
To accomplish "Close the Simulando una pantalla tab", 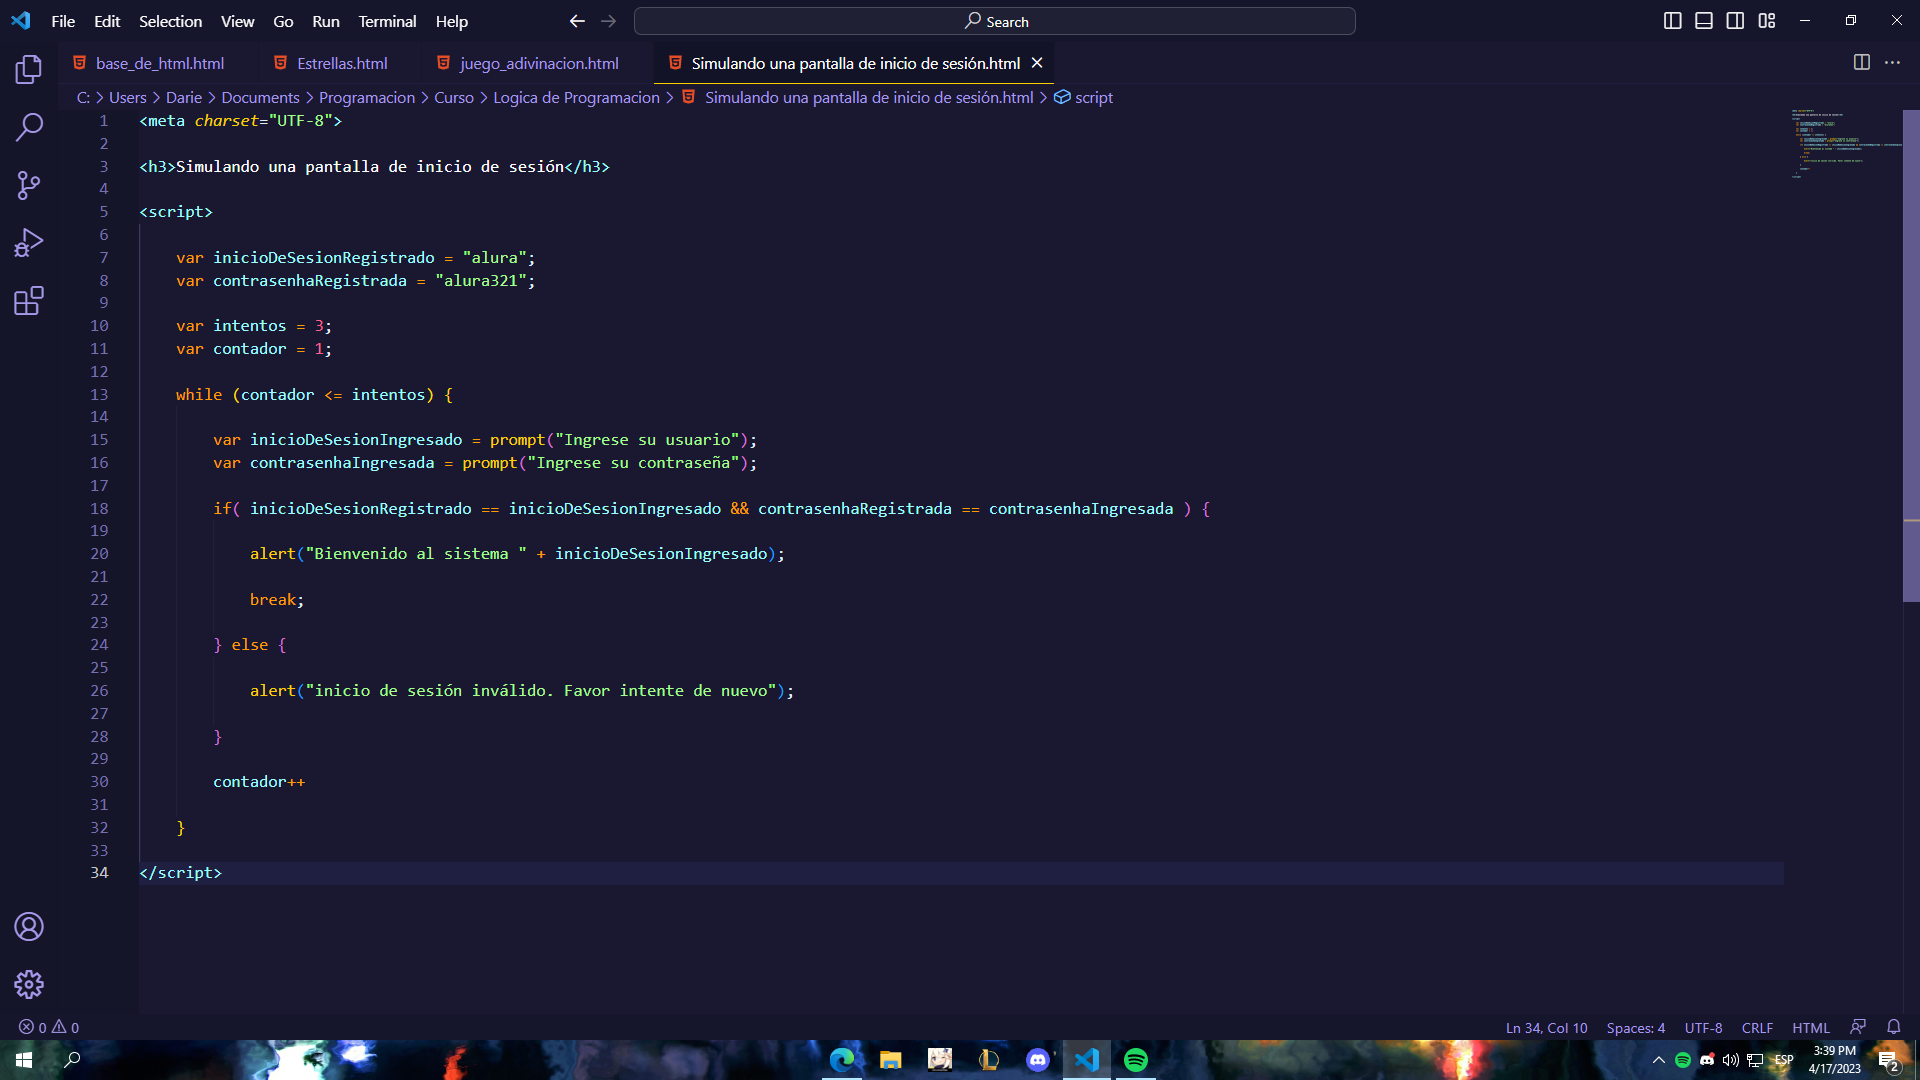I will tap(1037, 63).
